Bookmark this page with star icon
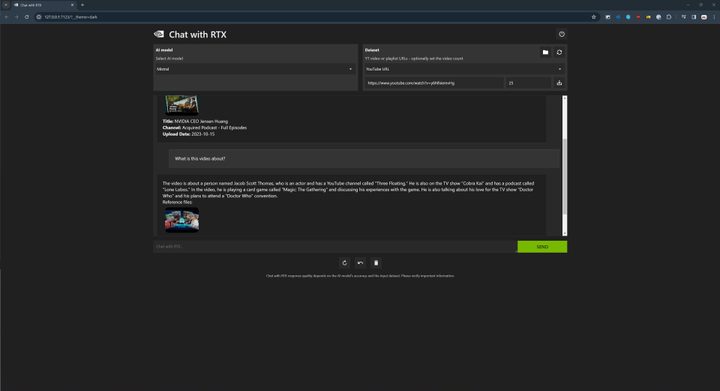The width and height of the screenshot is (720, 391). 593,17
